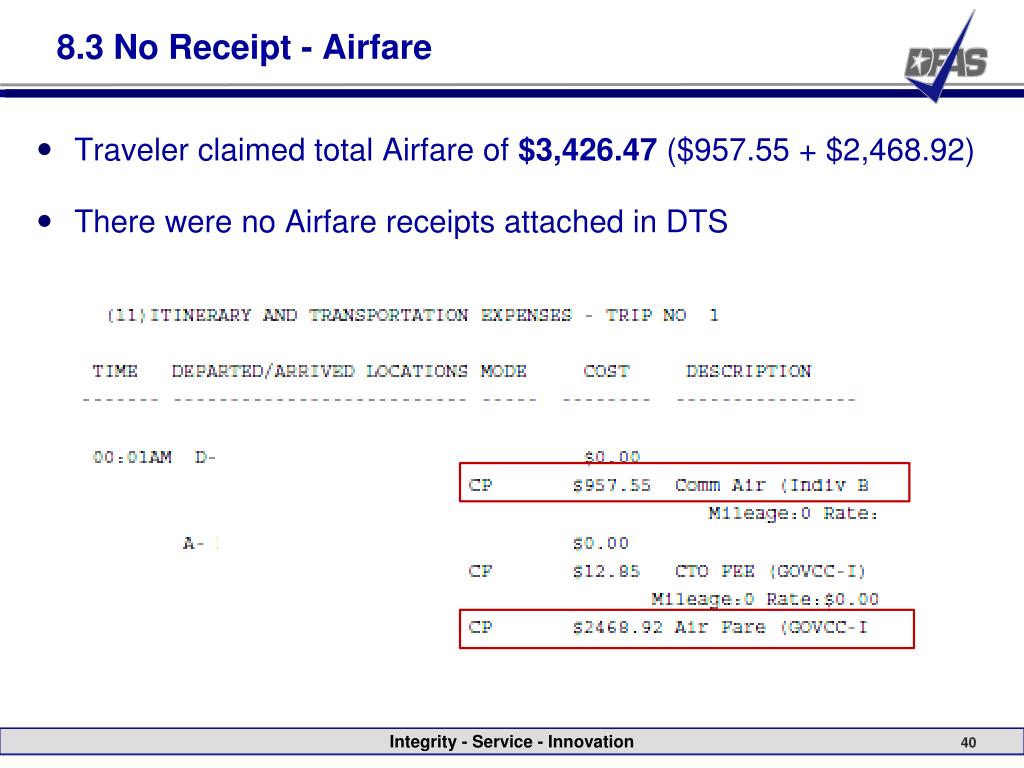Click the DFAS checkmark logo
Image resolution: width=1024 pixels, height=768 pixels.
coord(946,57)
